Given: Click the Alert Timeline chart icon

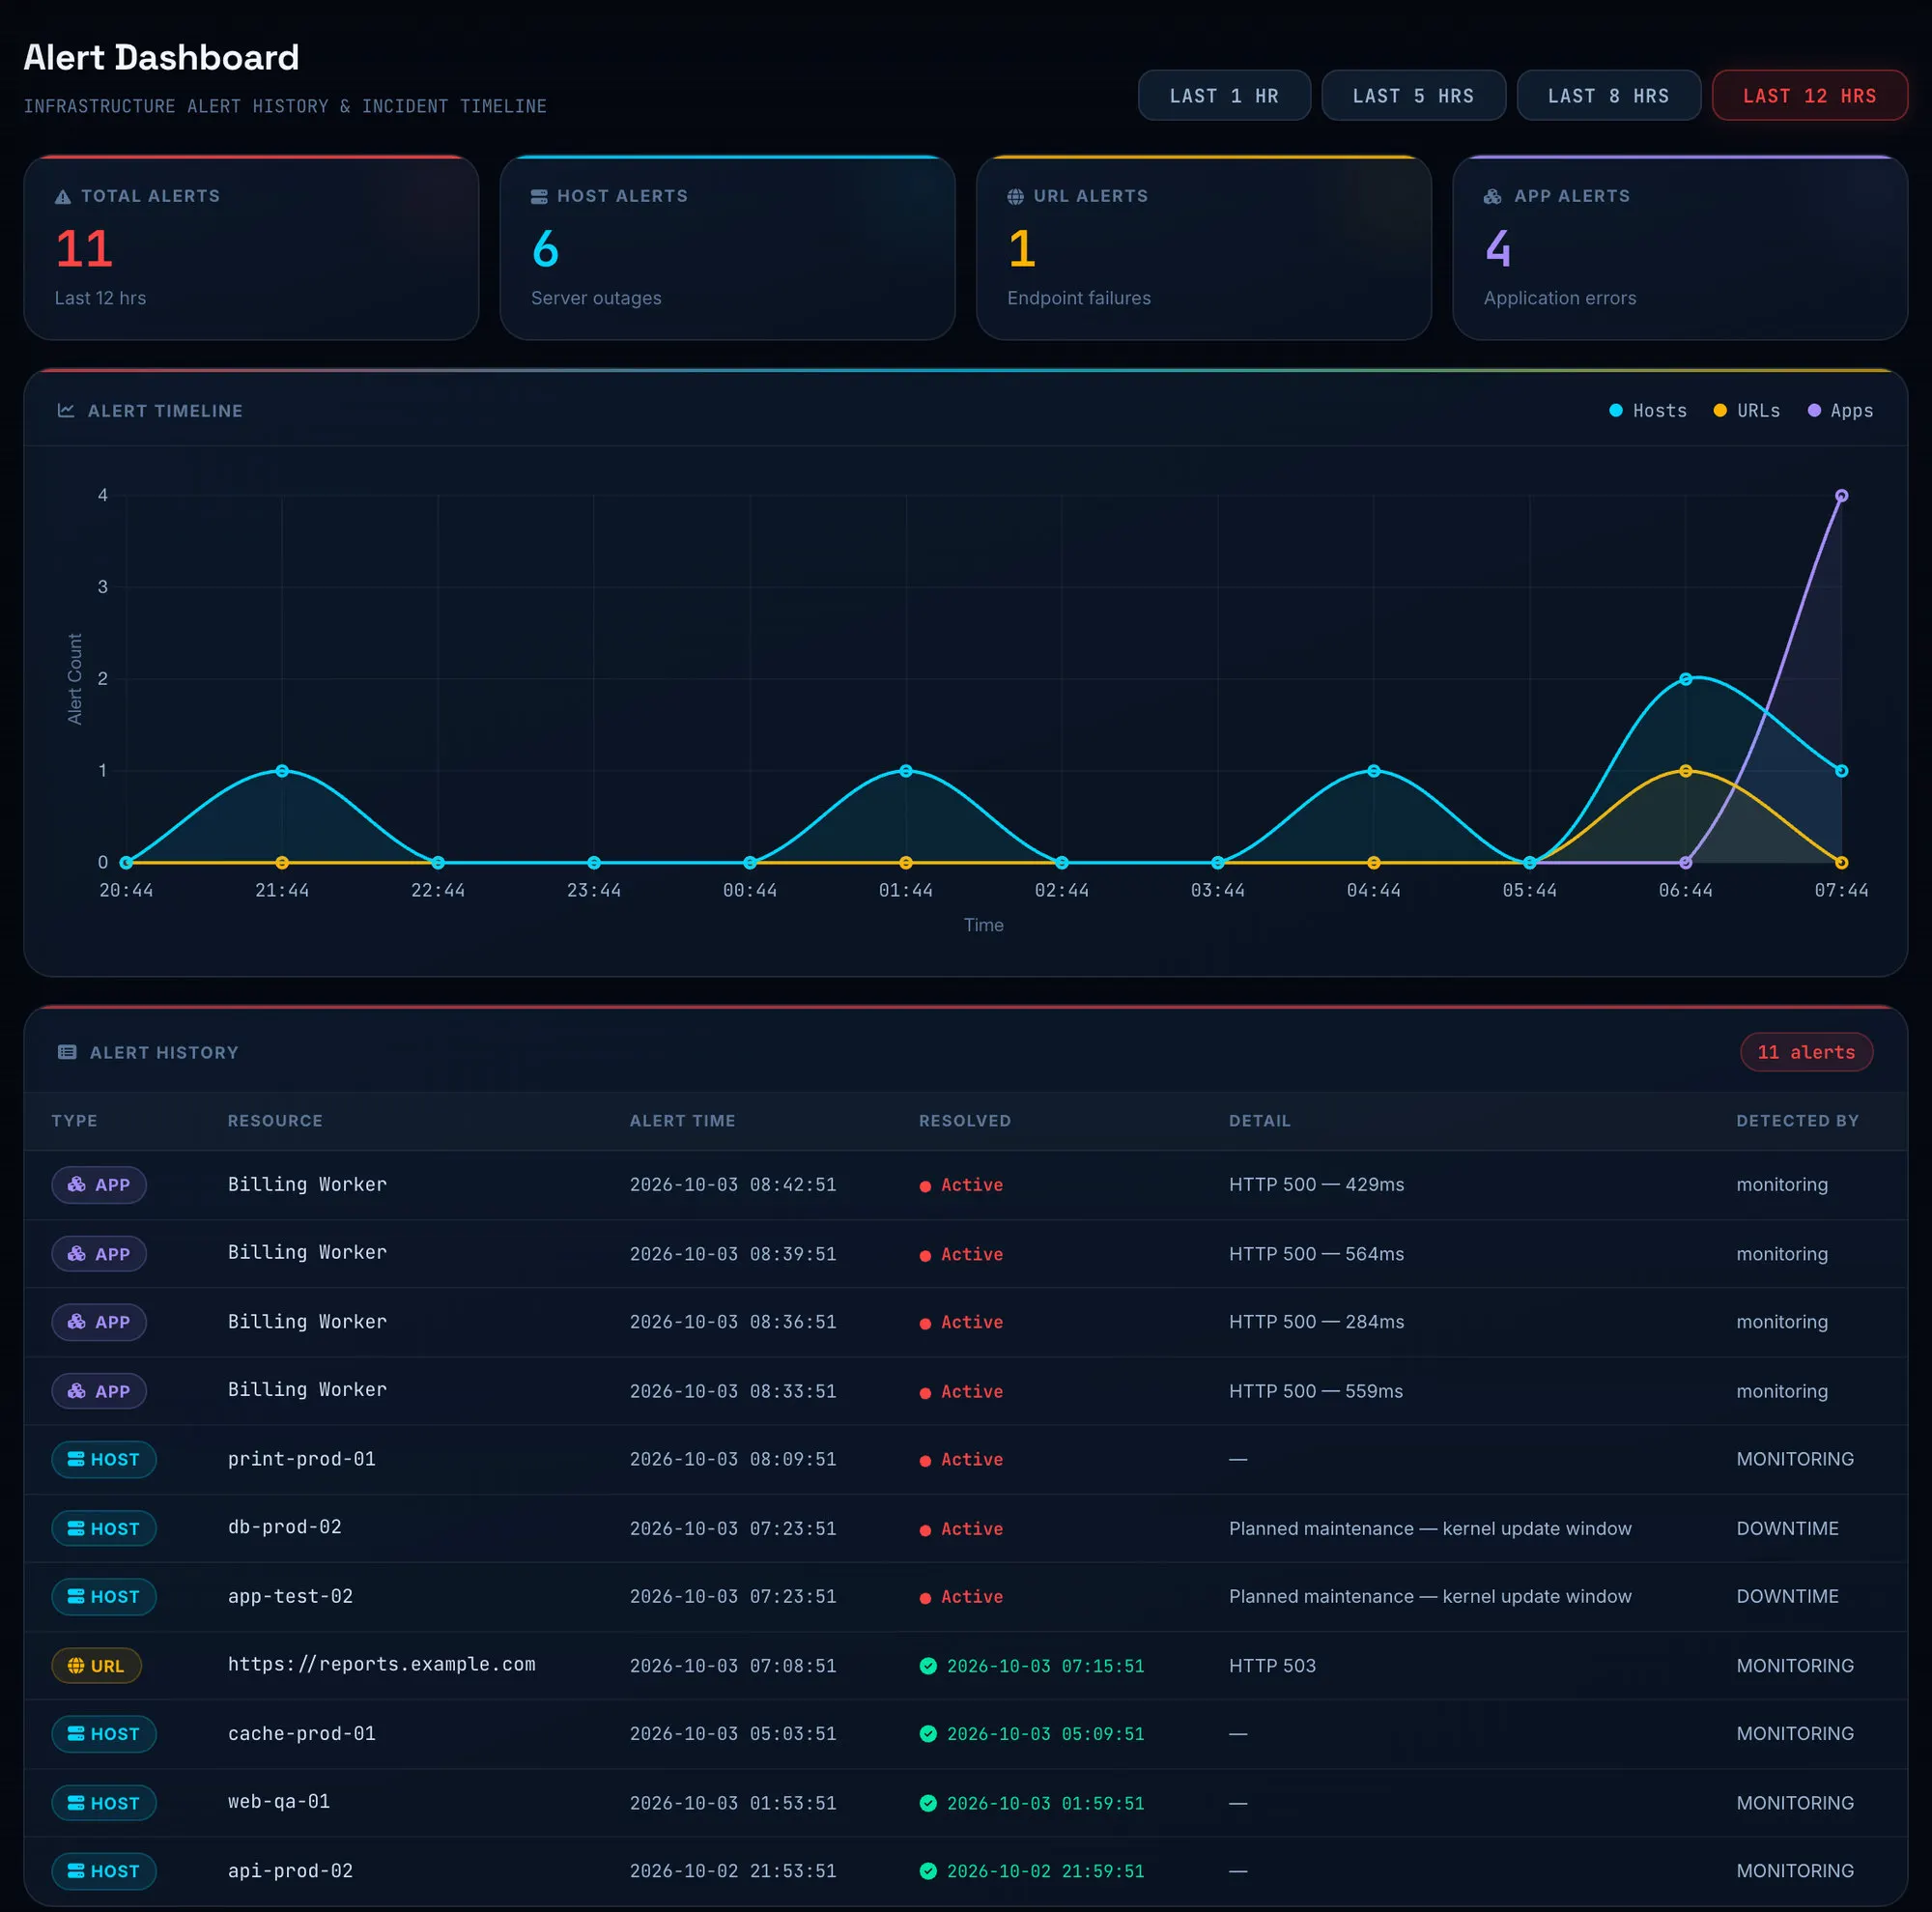Looking at the screenshot, I should (66, 411).
